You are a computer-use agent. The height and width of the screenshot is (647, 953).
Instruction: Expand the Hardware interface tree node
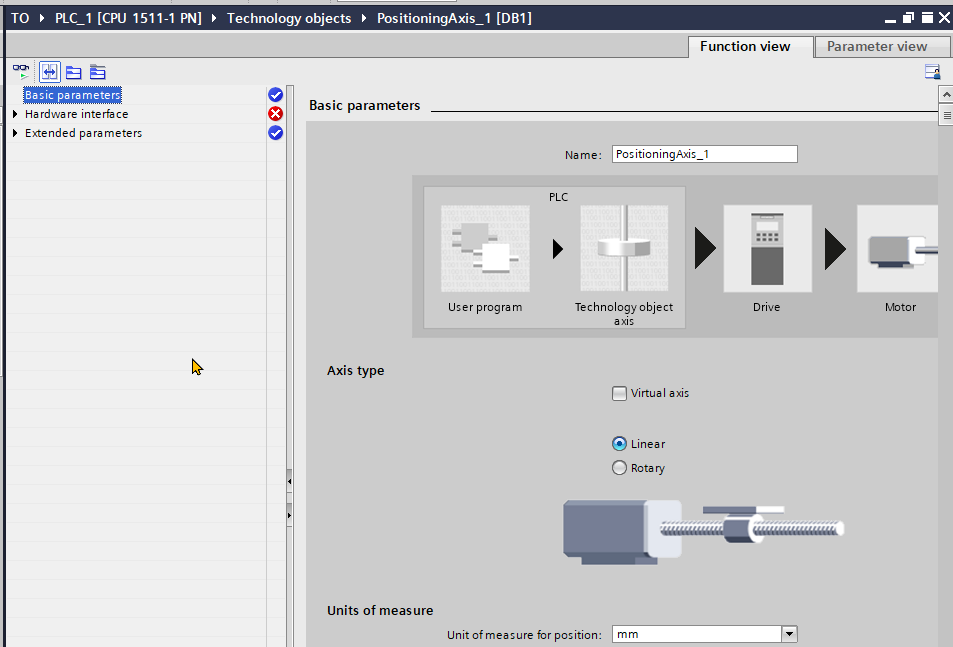[15, 114]
